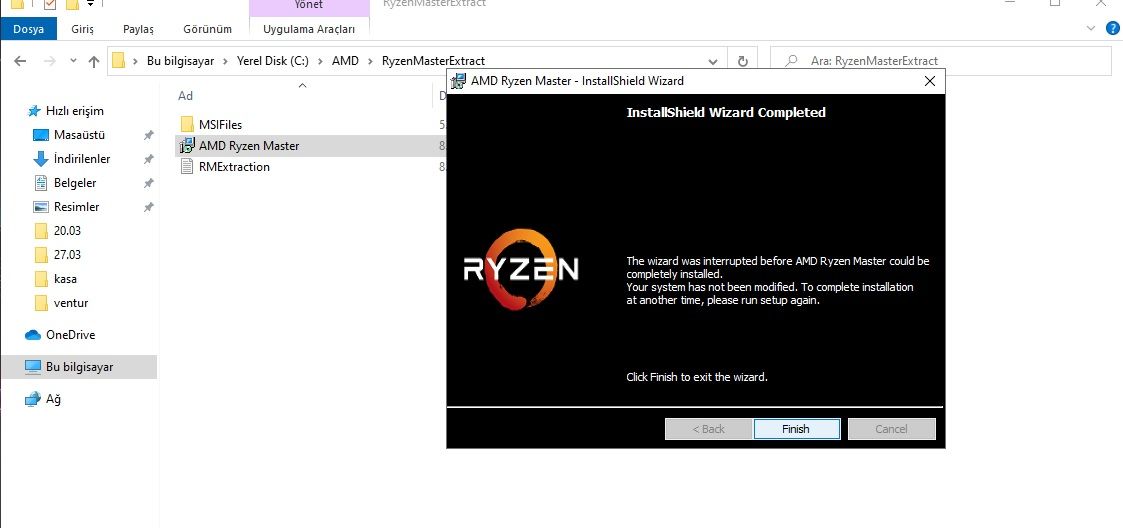Select the RMExtraction text file
This screenshot has width=1123, height=528.
click(234, 167)
